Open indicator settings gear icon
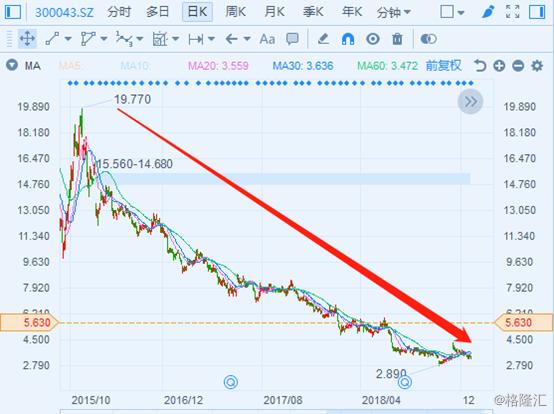Image resolution: width=554 pixels, height=414 pixels. tap(537, 65)
